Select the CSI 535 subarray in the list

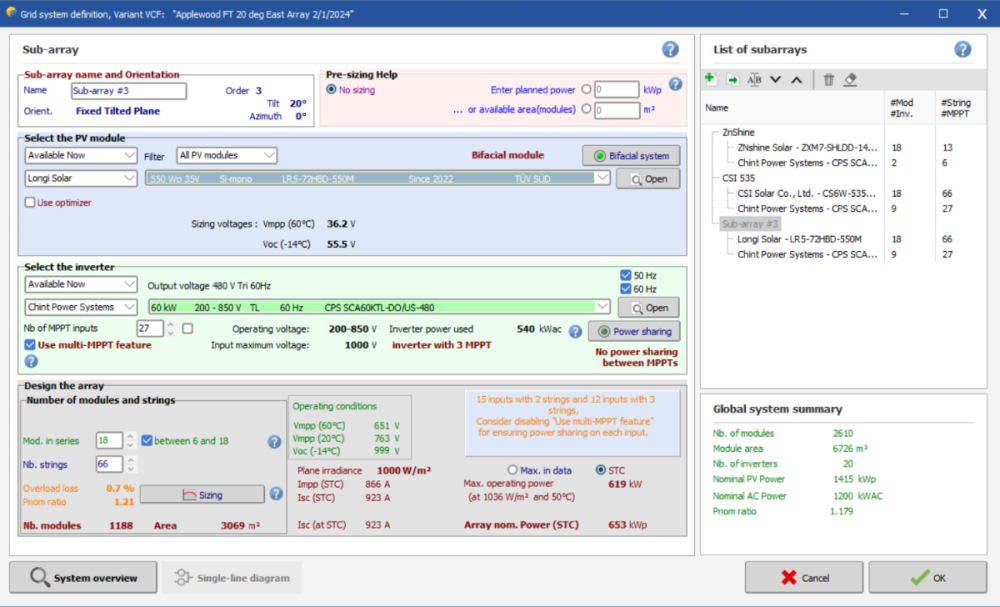[739, 178]
